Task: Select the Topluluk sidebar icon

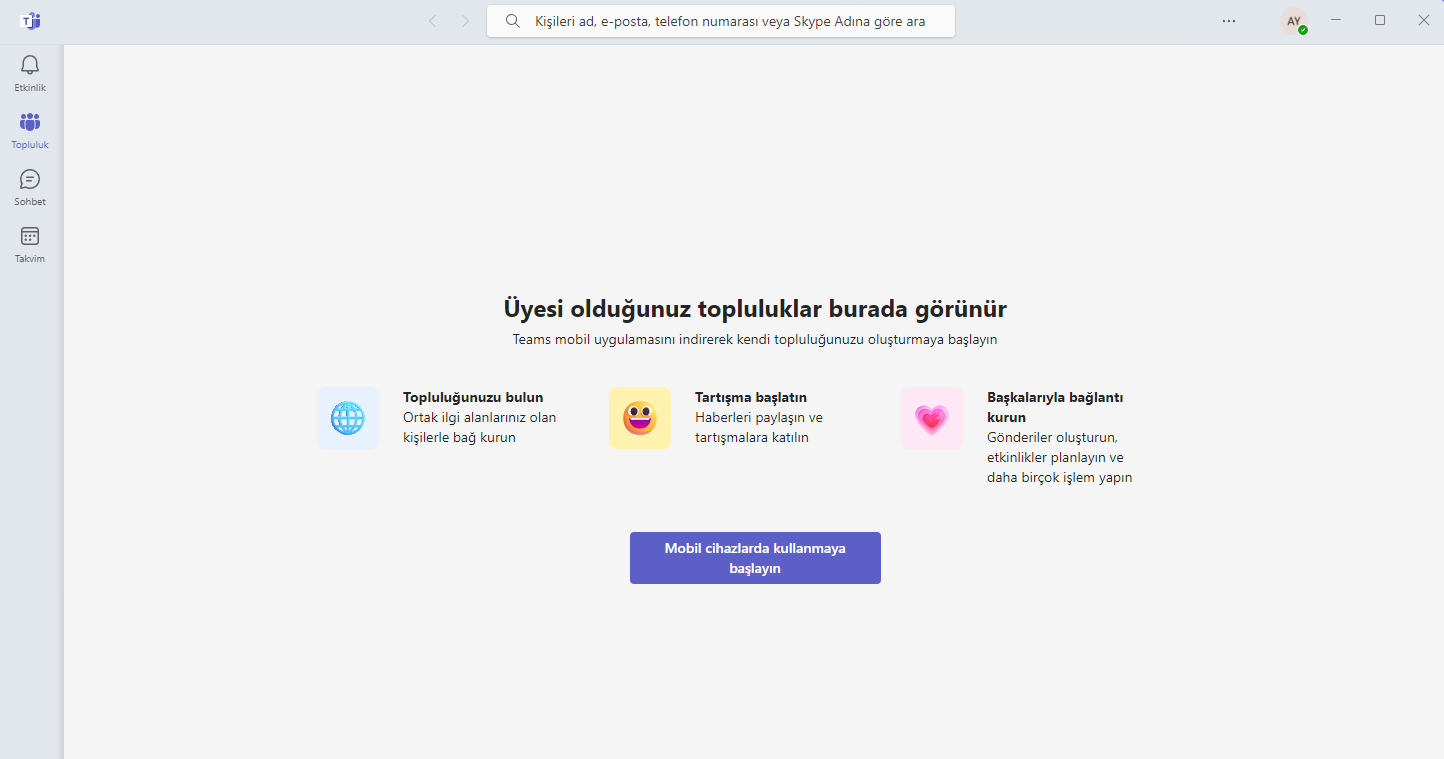Action: pos(29,130)
